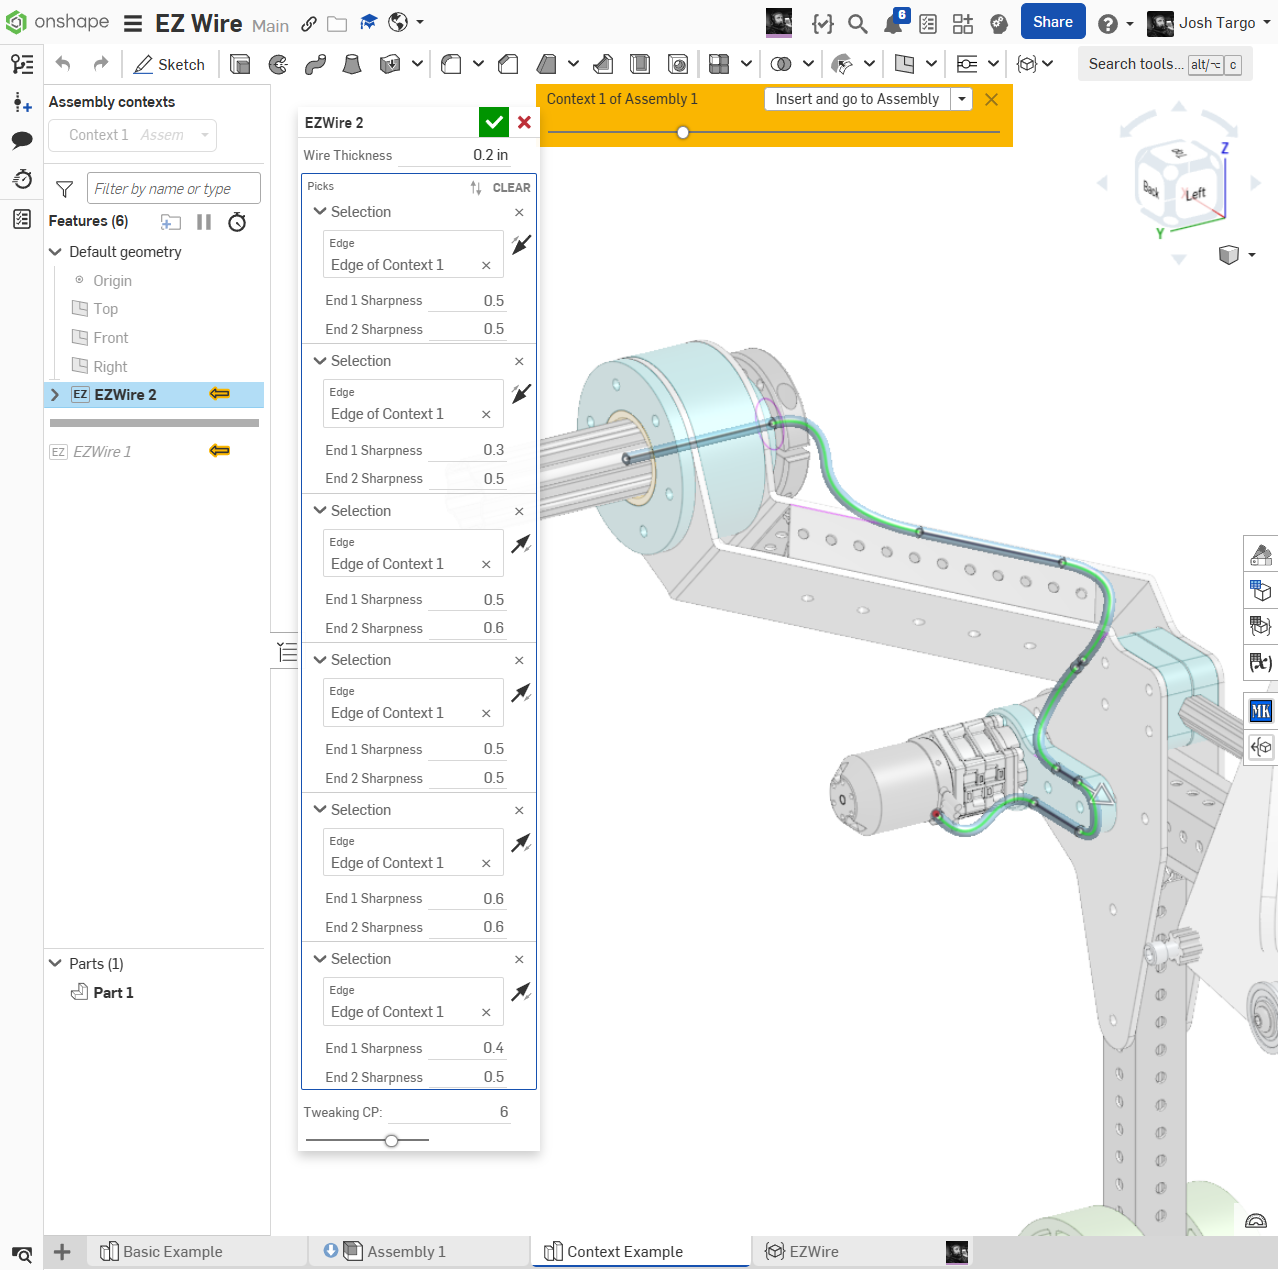The width and height of the screenshot is (1278, 1270).
Task: Click the Search tools field
Action: coord(1165,64)
